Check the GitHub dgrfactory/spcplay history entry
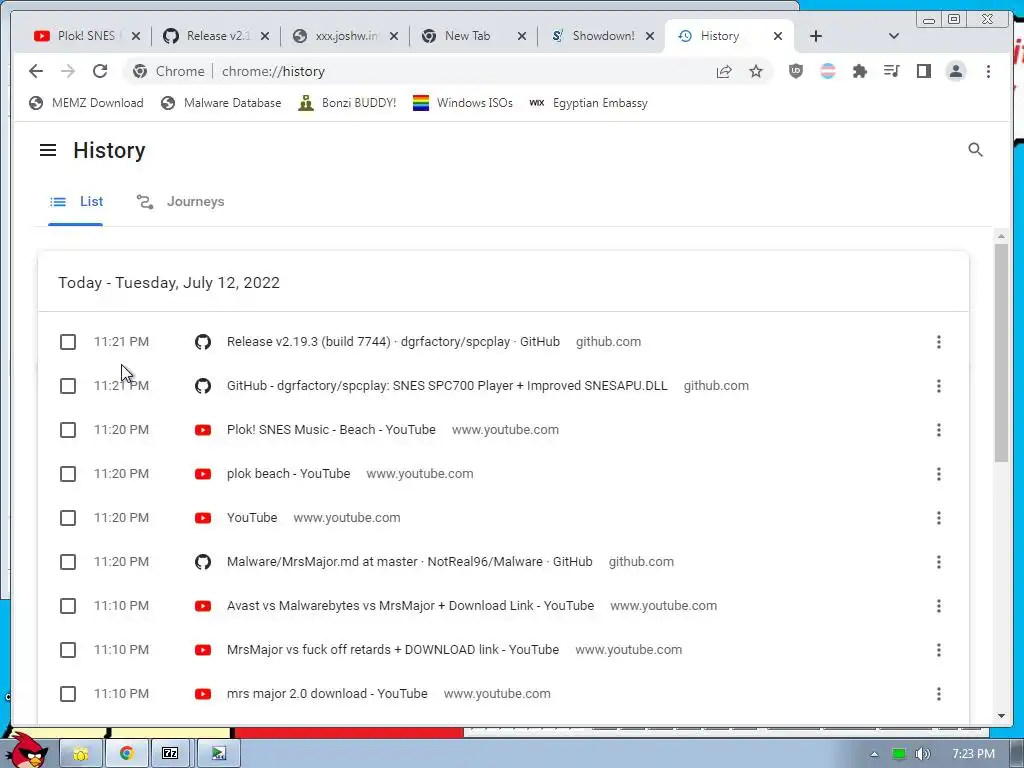This screenshot has width=1024, height=768. pos(68,386)
